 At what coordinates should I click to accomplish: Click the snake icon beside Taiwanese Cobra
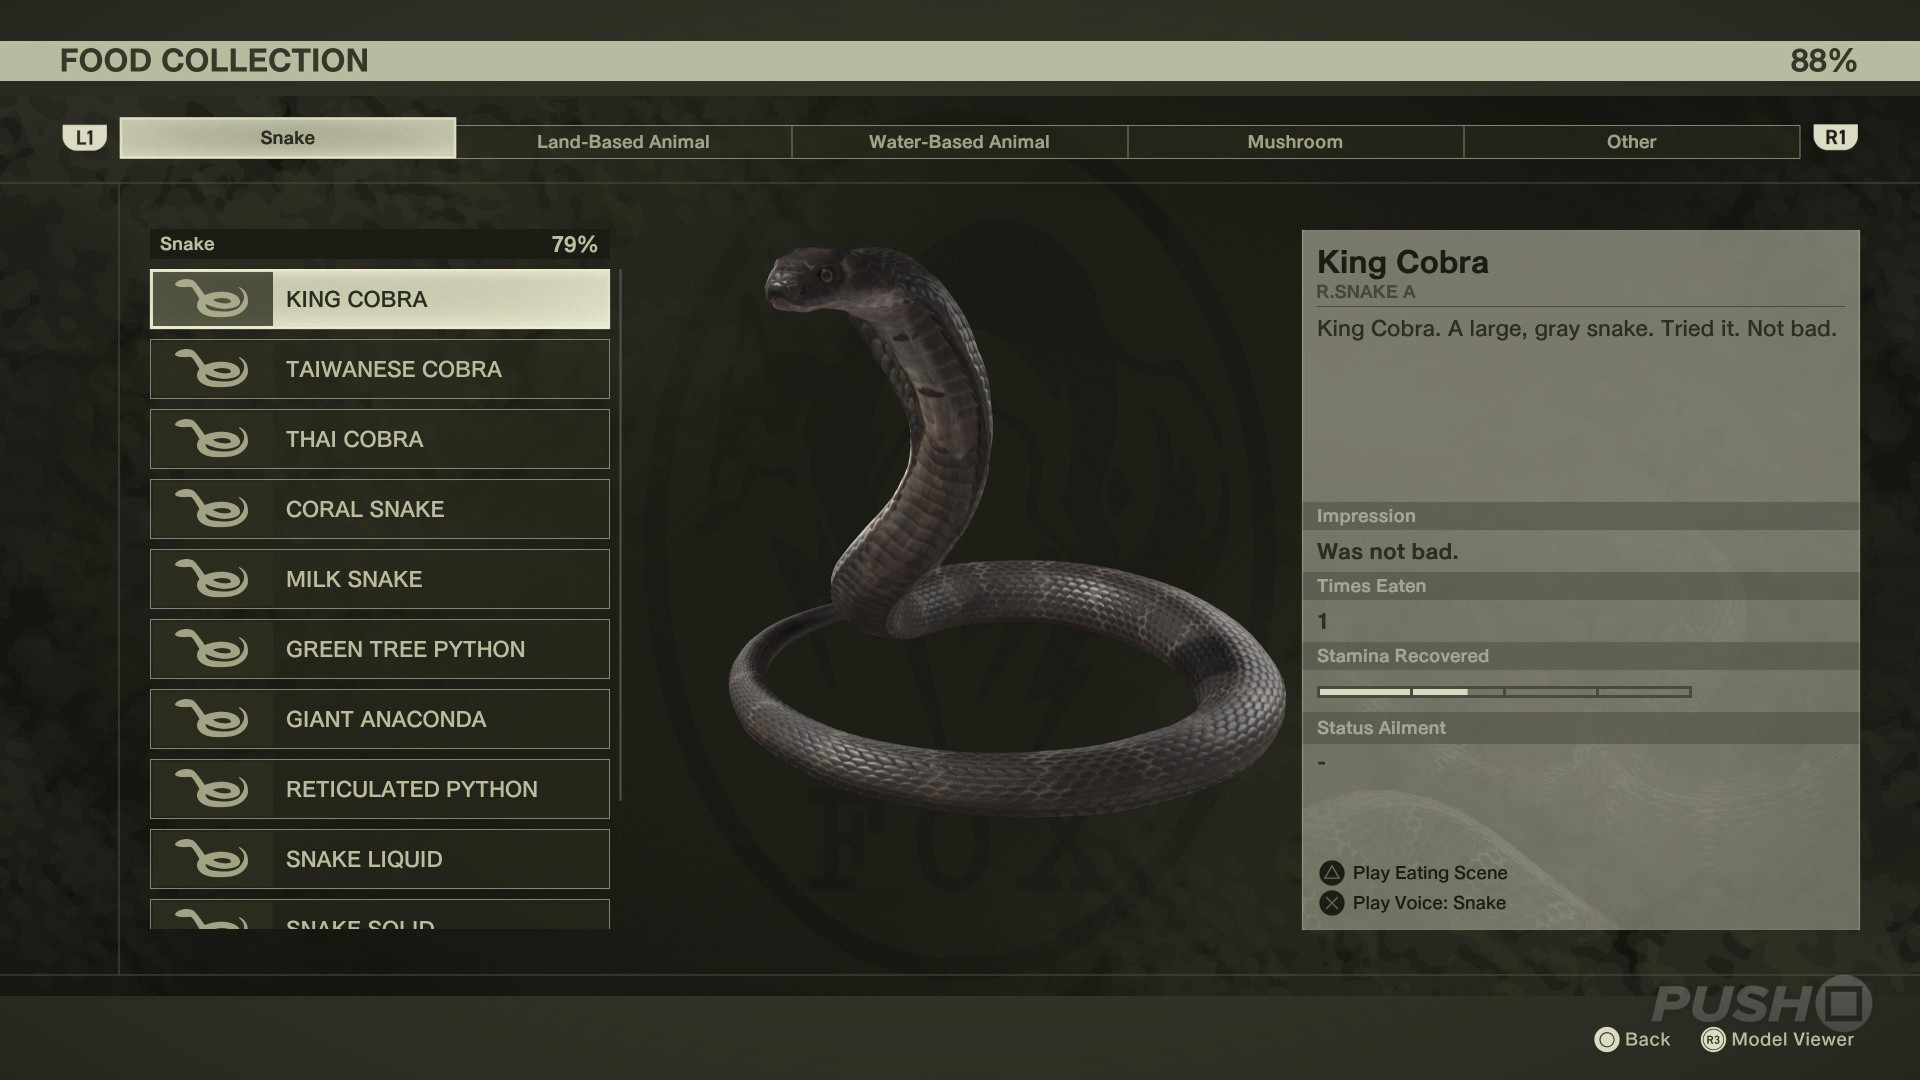click(x=211, y=369)
